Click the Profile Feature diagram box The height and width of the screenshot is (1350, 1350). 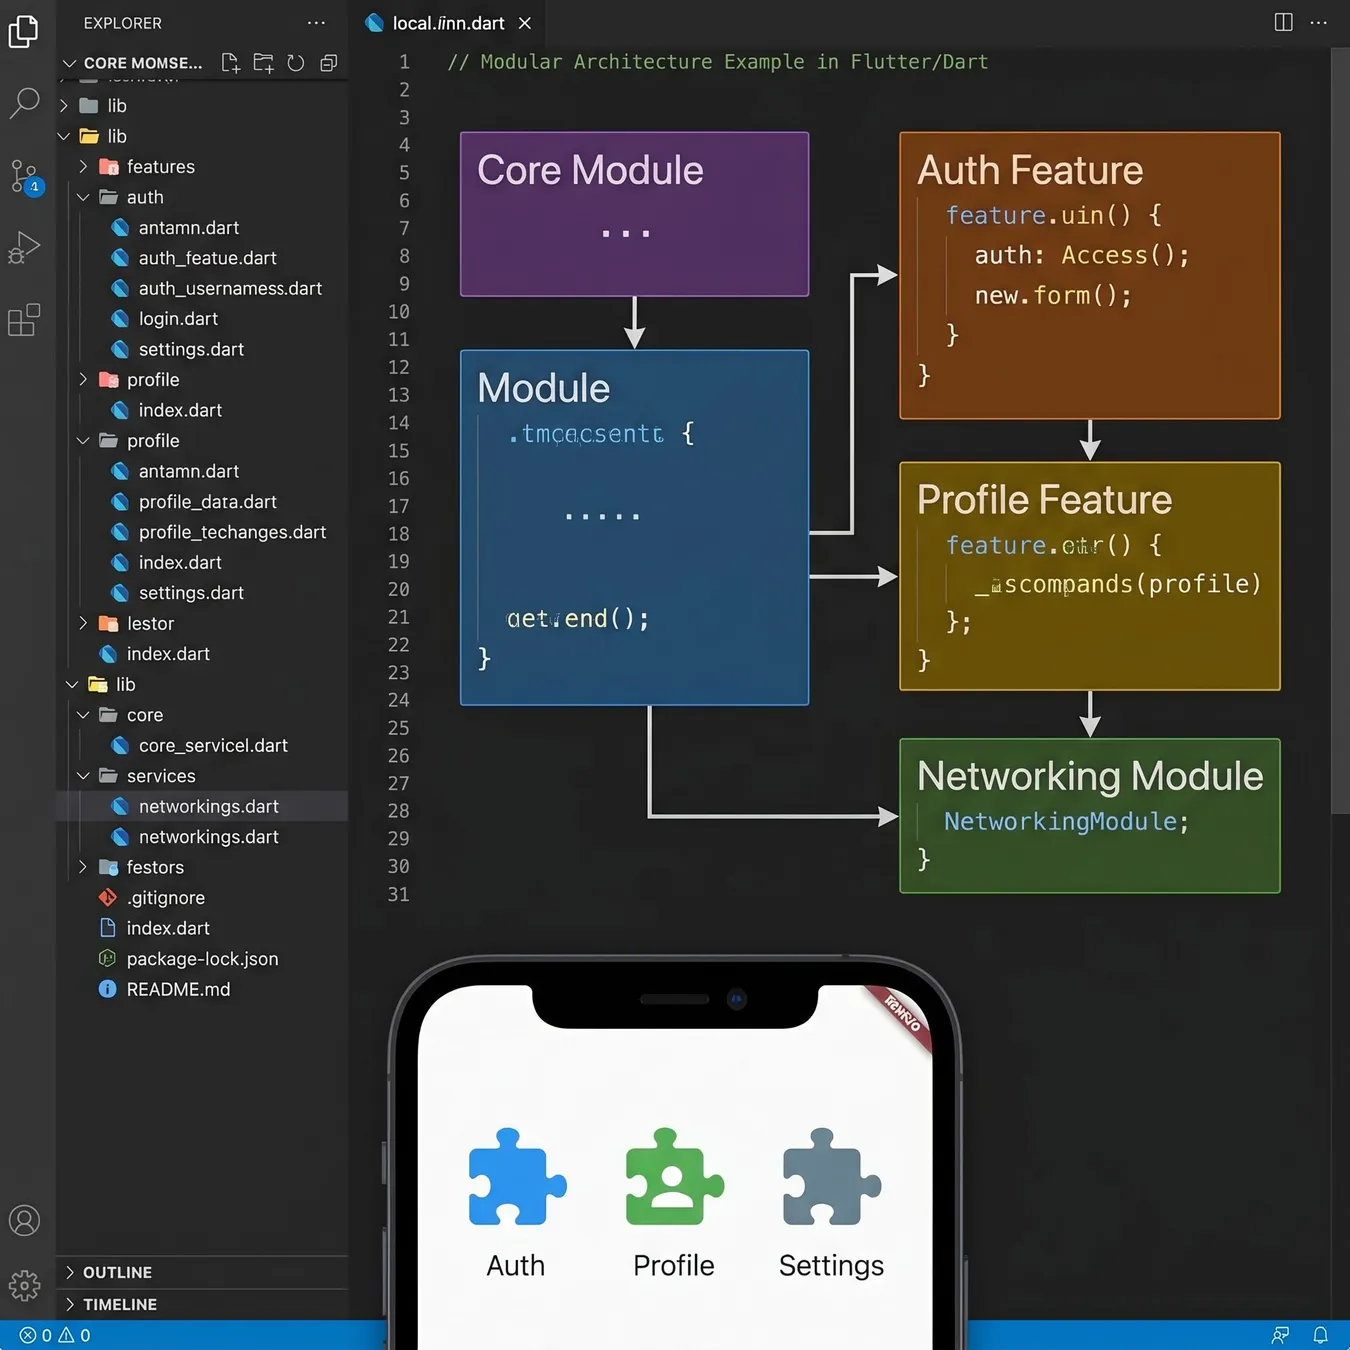[1090, 576]
